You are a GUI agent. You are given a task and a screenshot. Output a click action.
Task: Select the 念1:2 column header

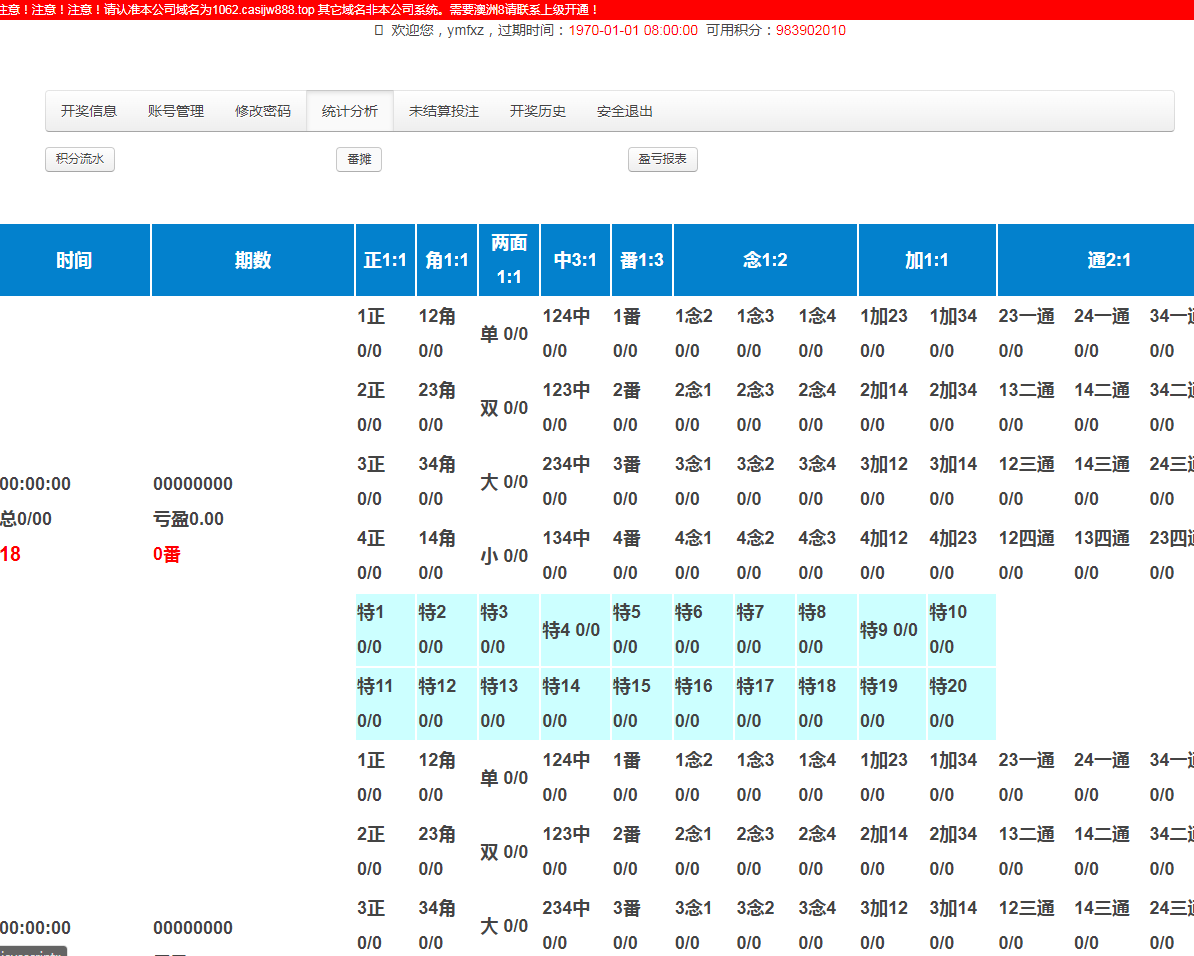click(x=765, y=261)
